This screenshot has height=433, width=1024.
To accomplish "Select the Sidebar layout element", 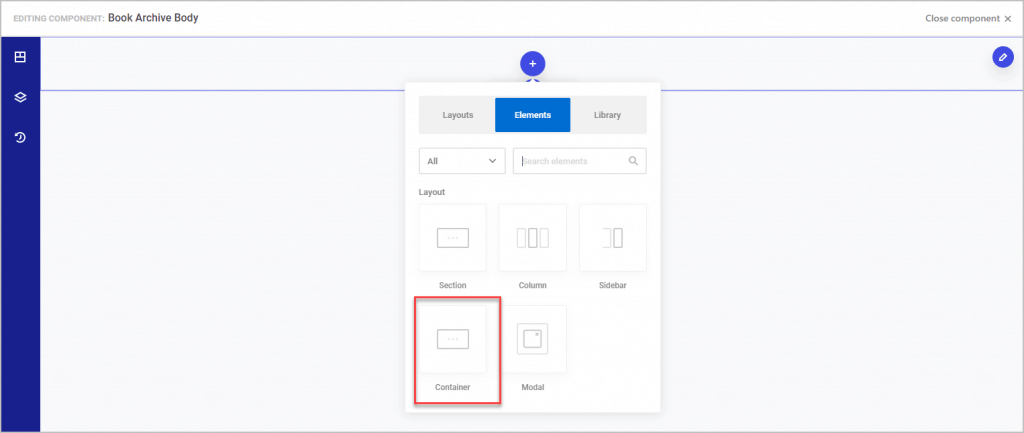I will click(x=613, y=238).
